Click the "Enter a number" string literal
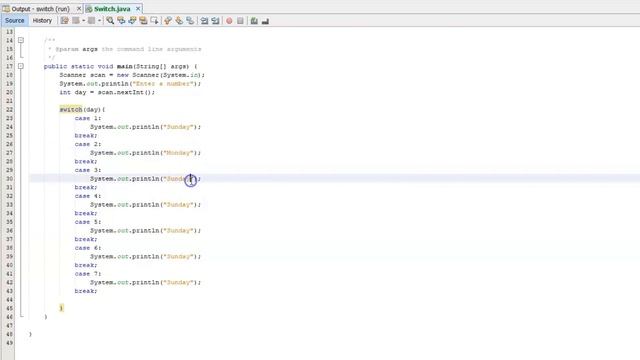Screen dimensions: 640x360 pyautogui.click(x=162, y=84)
